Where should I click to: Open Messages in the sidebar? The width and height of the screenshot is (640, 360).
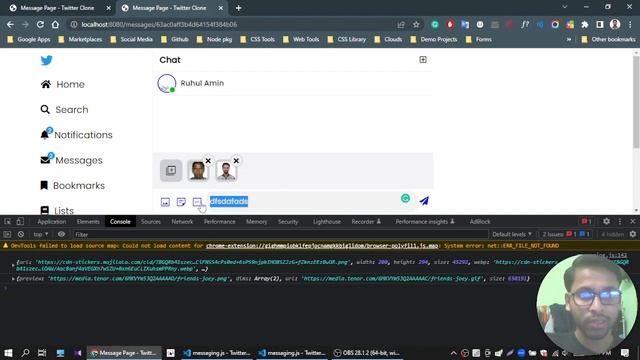(71, 160)
